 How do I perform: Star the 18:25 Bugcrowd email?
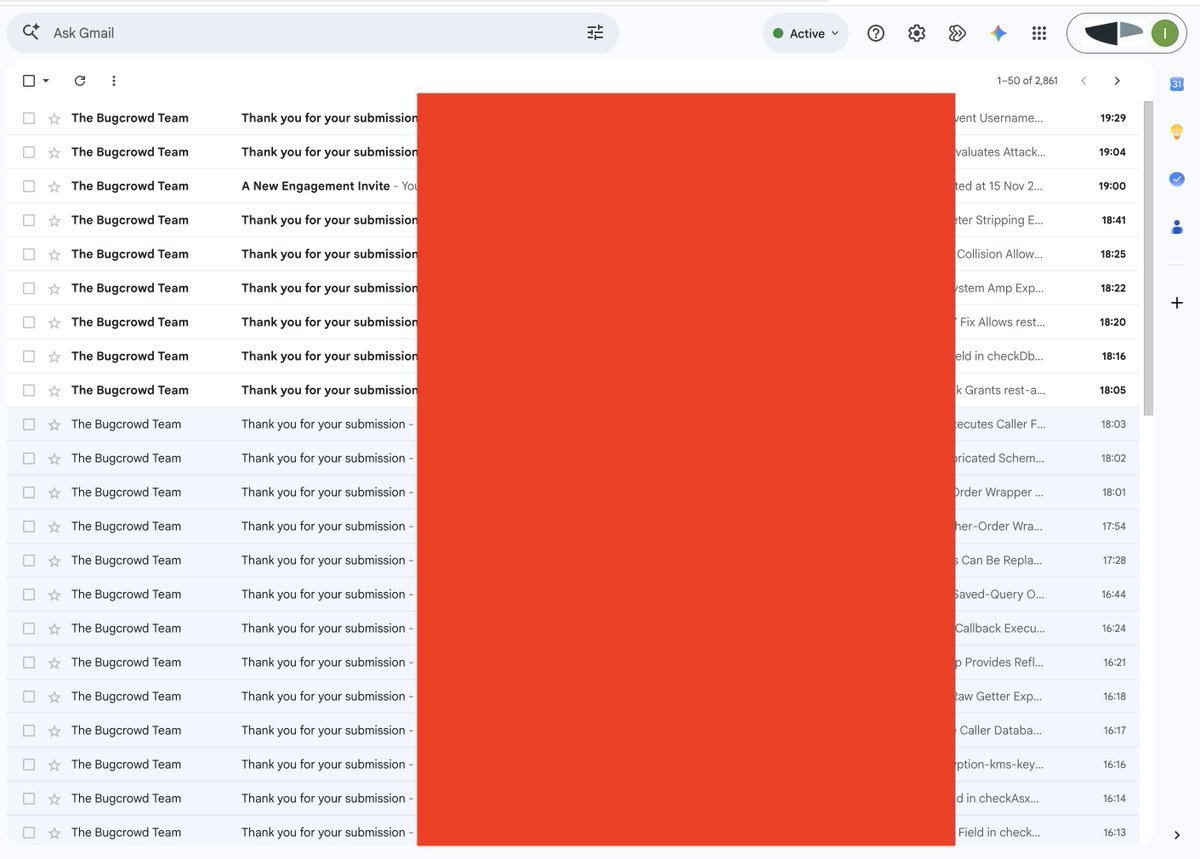[54, 254]
